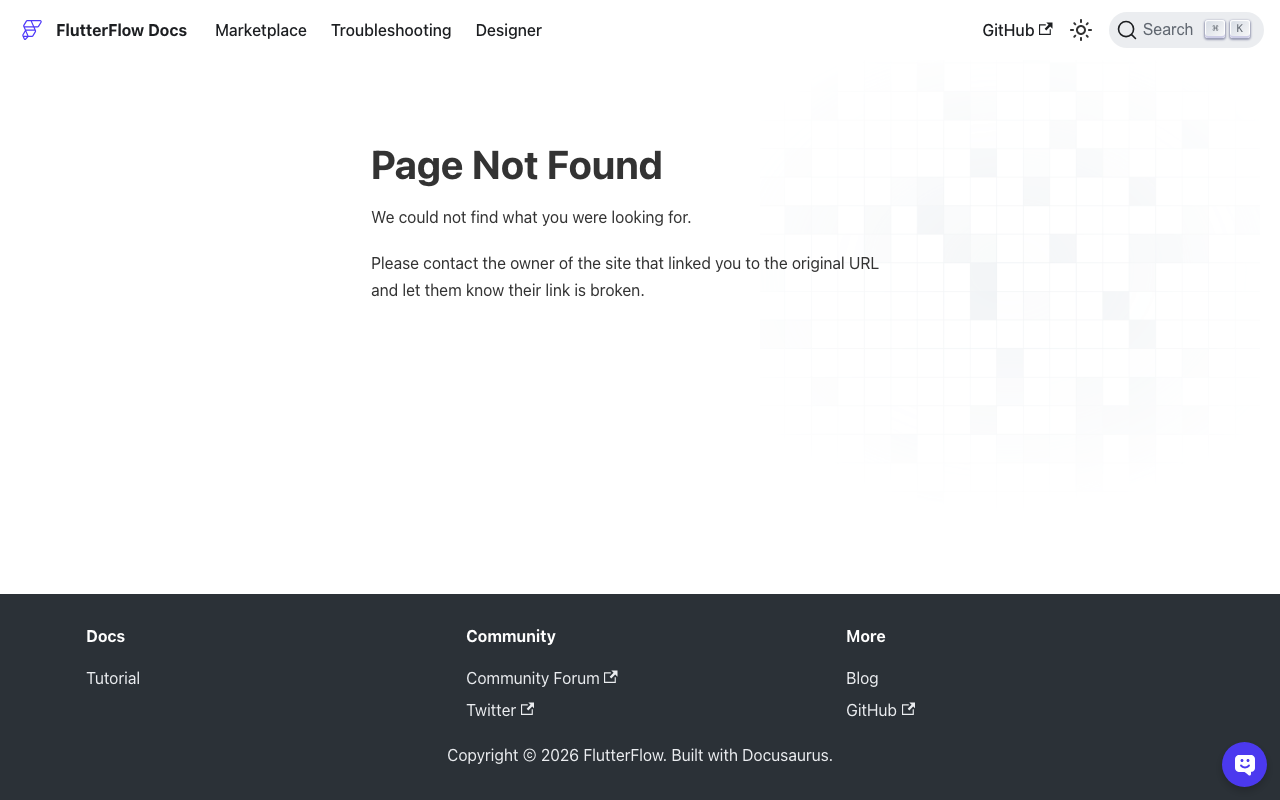Open the chat assistant bubble icon
1280x800 pixels.
[1245, 765]
